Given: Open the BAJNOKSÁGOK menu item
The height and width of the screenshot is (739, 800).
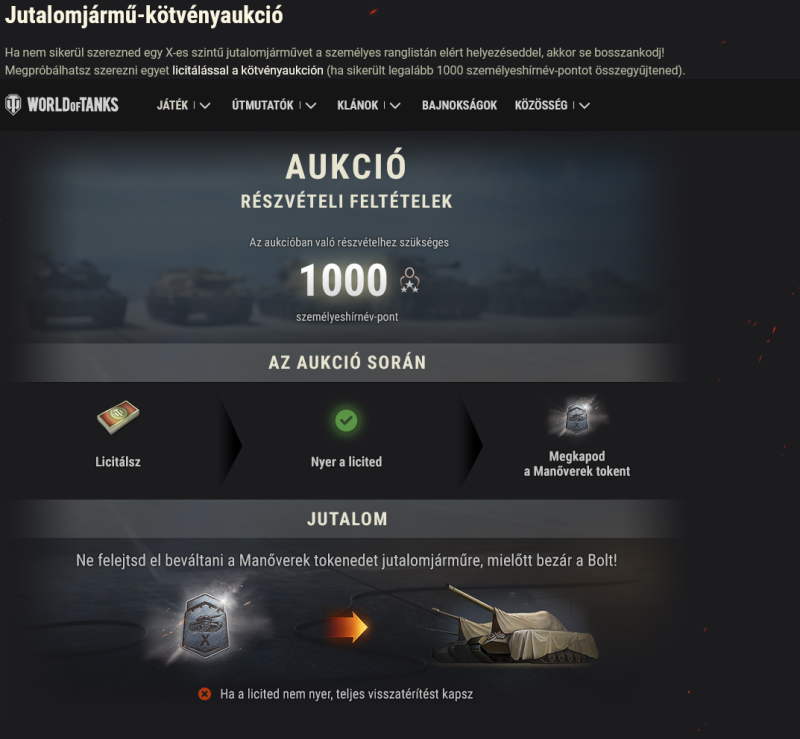Looking at the screenshot, I should tap(459, 105).
